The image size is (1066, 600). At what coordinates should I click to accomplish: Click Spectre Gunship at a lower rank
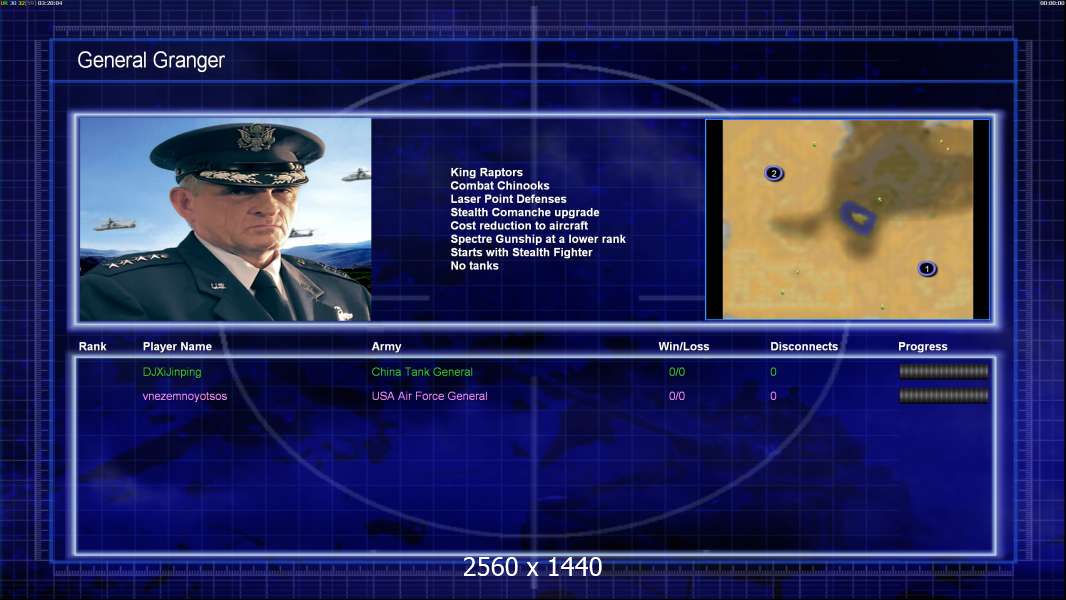pyautogui.click(x=538, y=239)
